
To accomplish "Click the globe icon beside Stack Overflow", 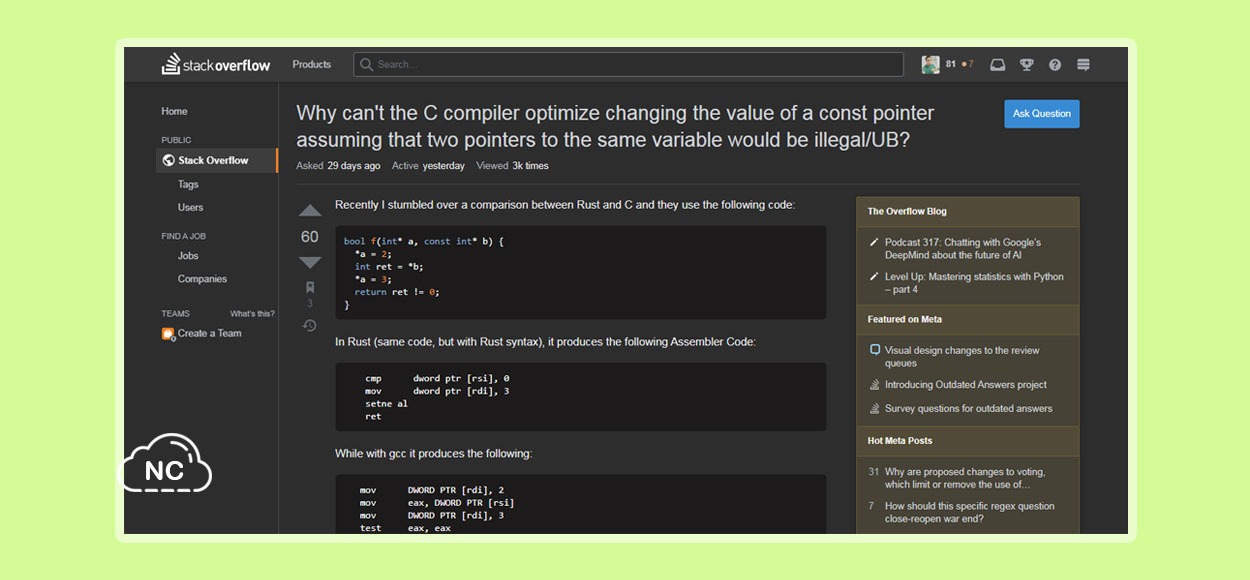I will (168, 160).
